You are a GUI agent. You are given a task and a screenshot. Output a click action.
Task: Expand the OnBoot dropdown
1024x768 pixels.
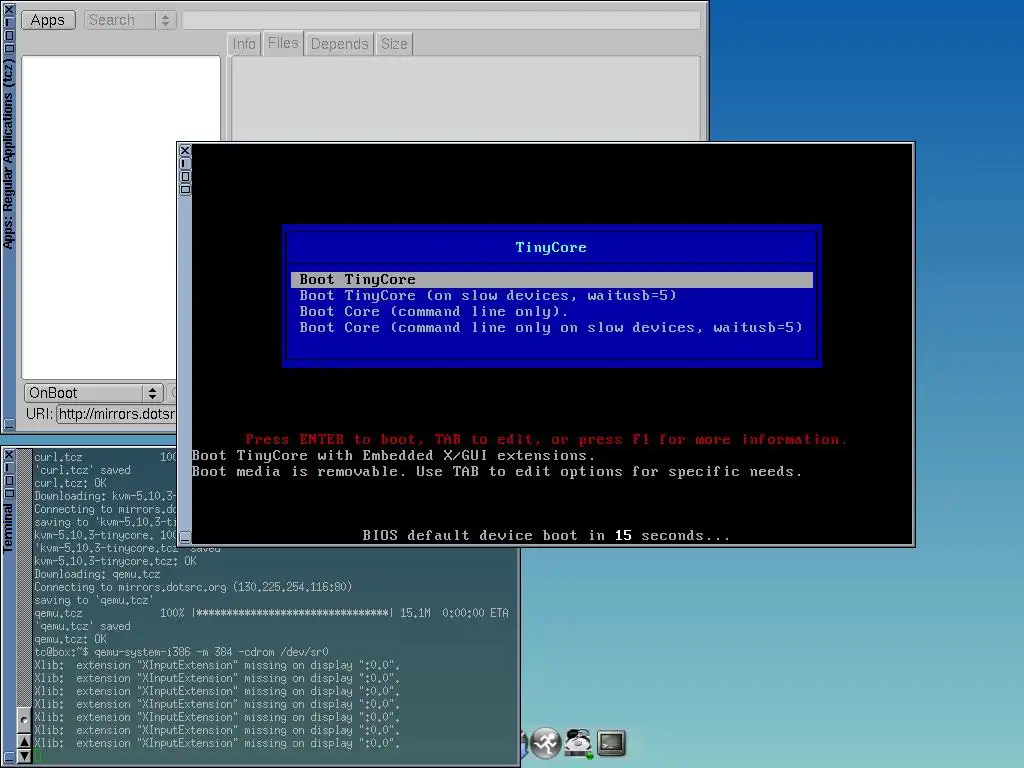[x=93, y=392]
